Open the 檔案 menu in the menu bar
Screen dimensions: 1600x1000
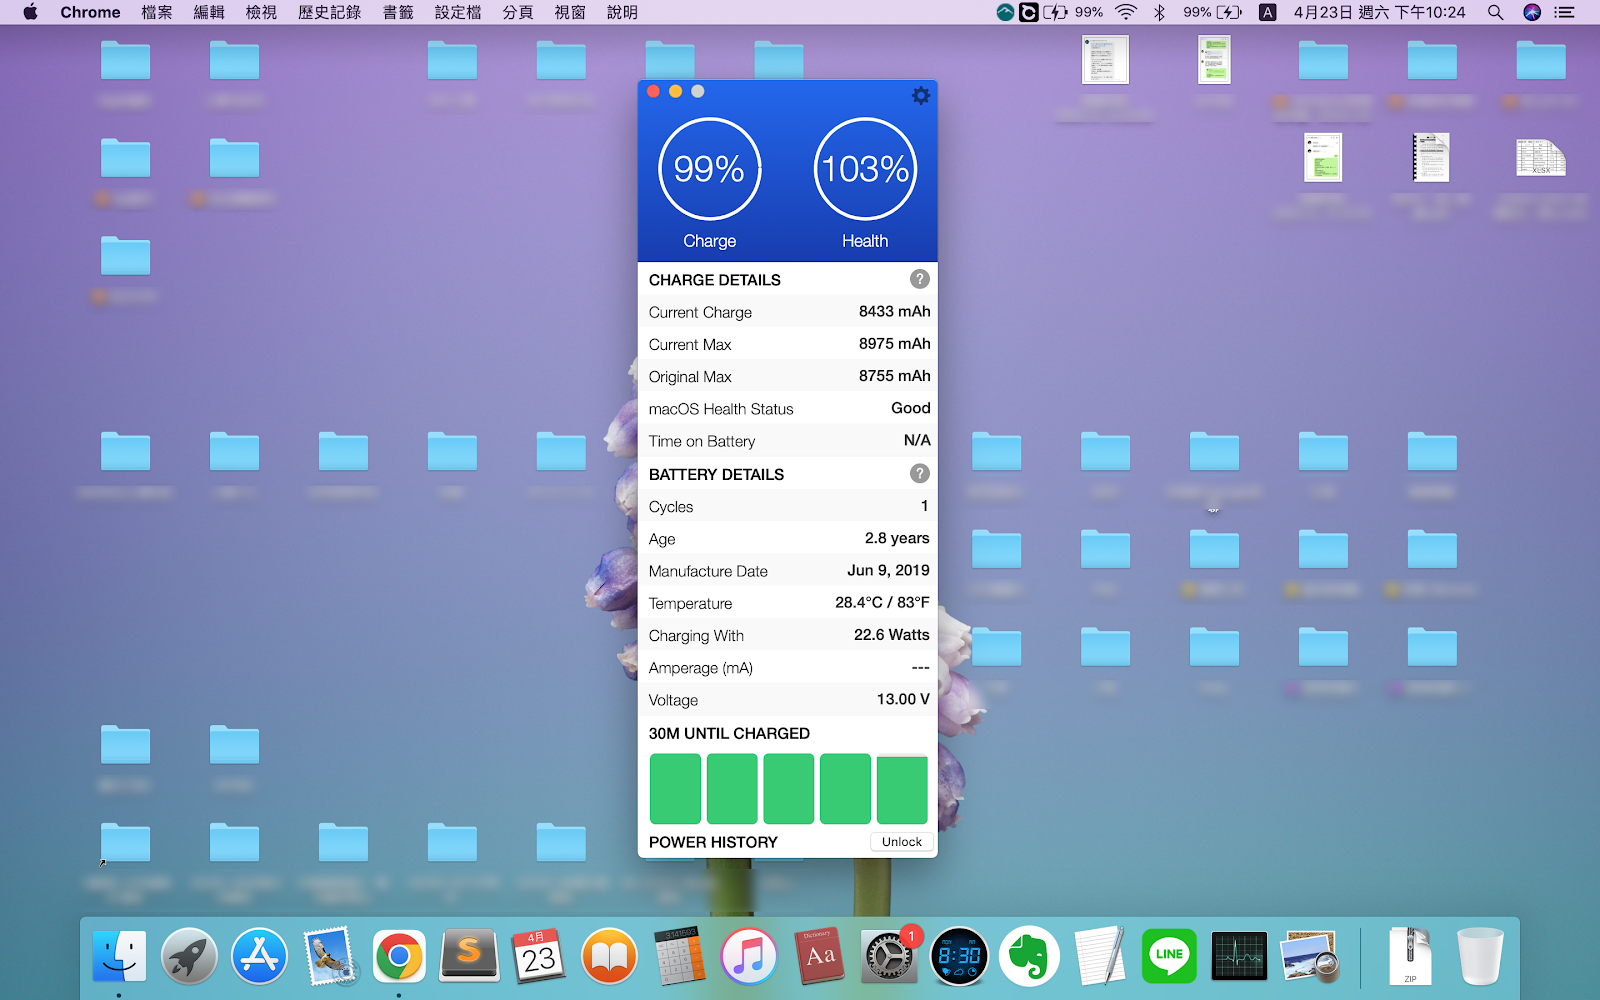coord(157,12)
